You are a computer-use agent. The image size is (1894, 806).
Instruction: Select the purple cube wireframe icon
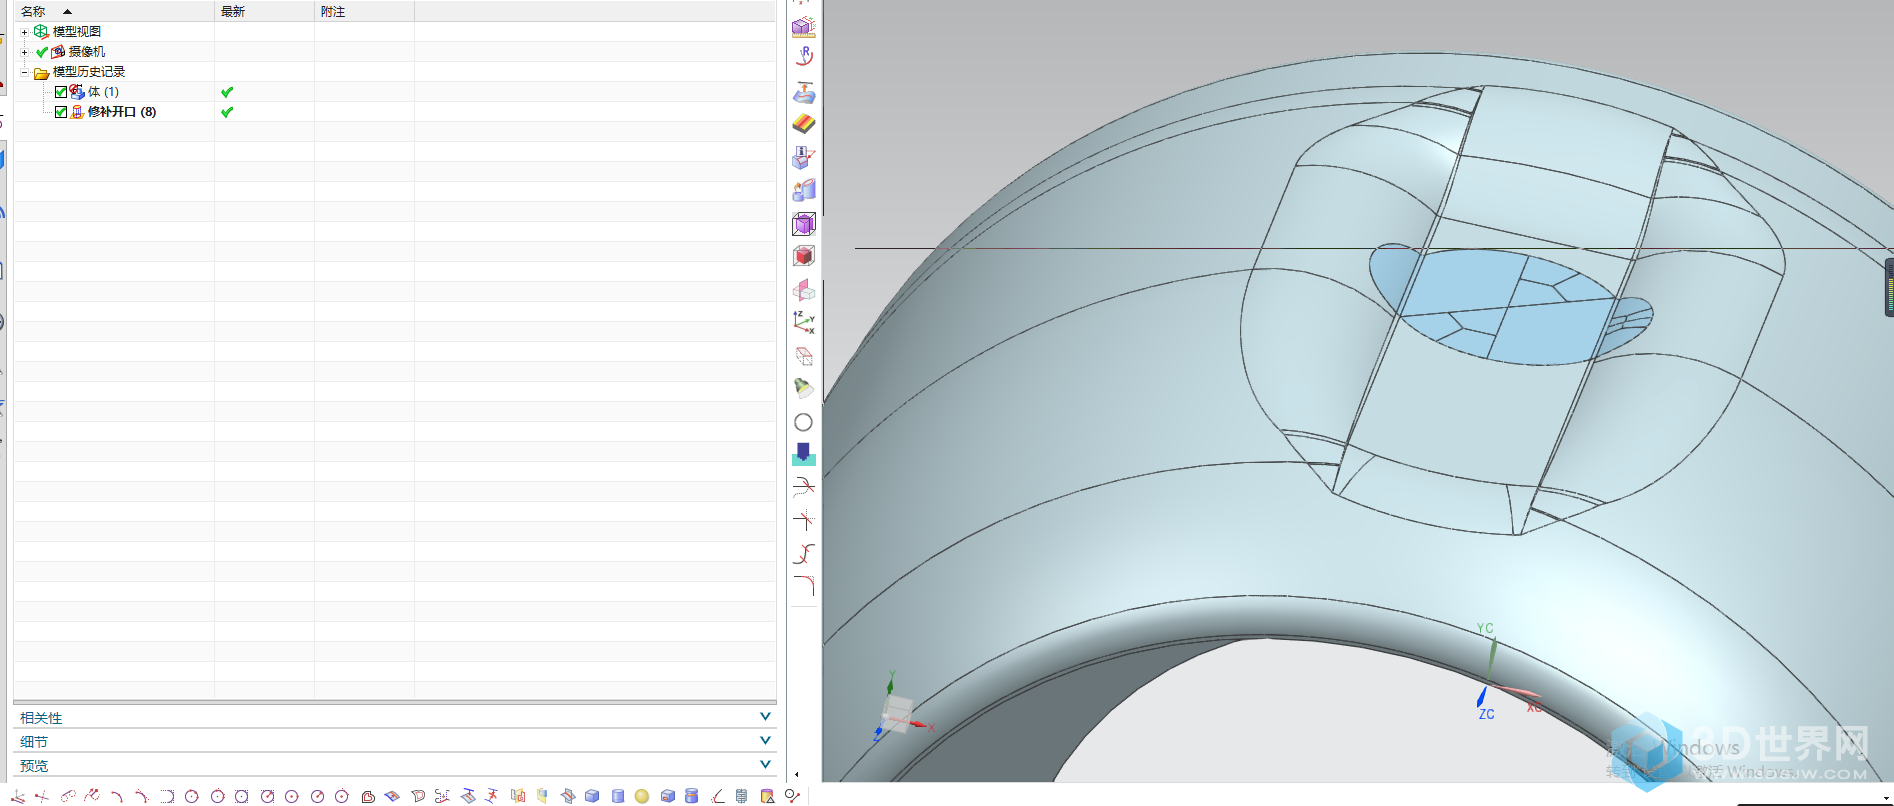[x=804, y=223]
